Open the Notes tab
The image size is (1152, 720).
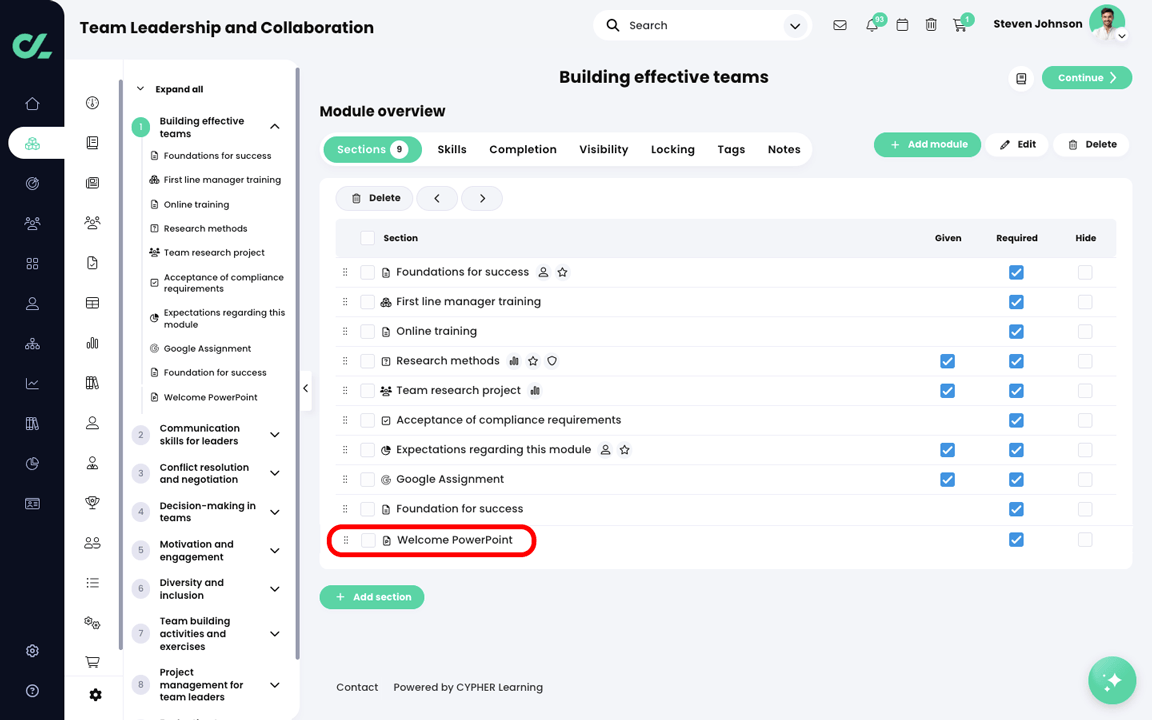pos(784,149)
